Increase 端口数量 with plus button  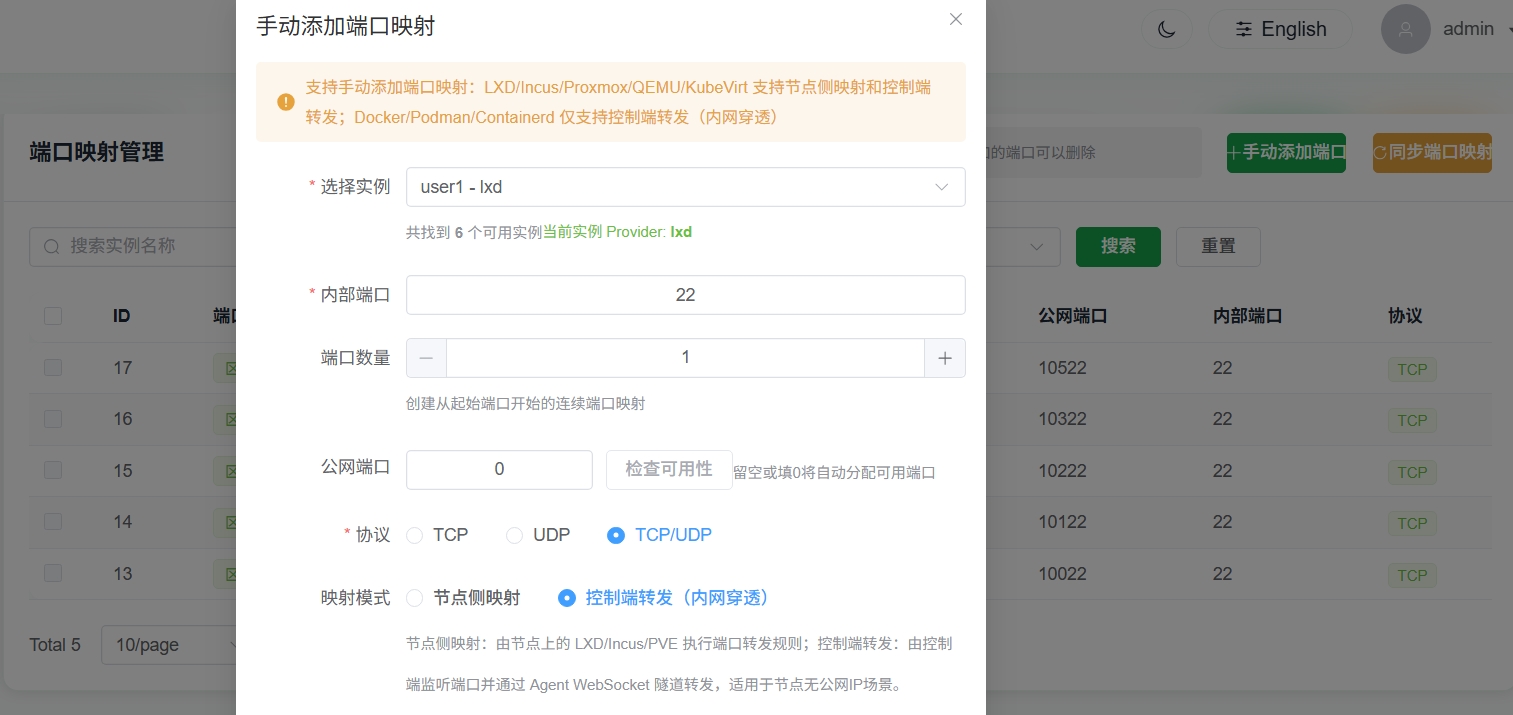pyautogui.click(x=945, y=358)
